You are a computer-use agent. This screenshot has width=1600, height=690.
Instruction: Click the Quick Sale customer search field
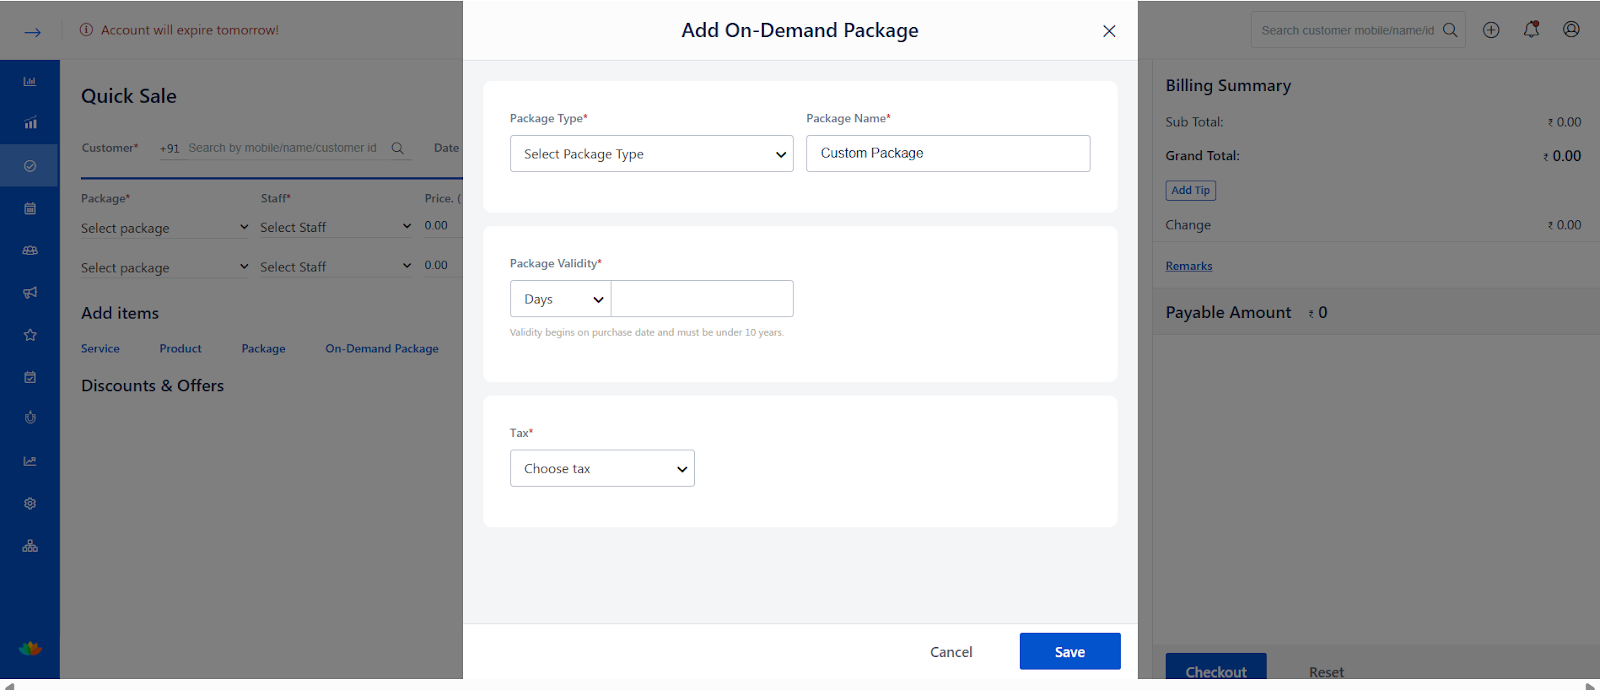point(286,148)
